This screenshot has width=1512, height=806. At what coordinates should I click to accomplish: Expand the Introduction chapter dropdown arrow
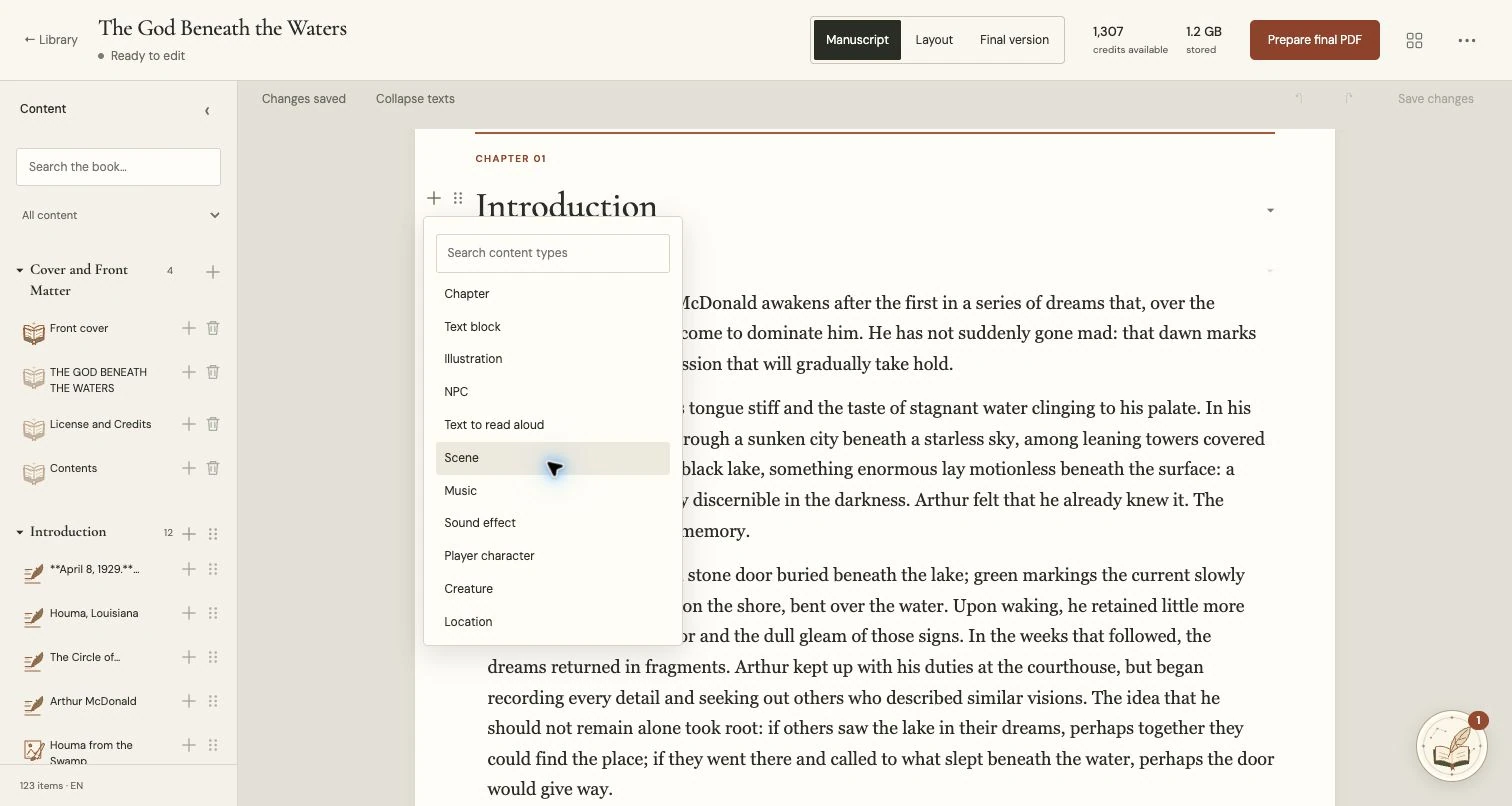[1270, 210]
